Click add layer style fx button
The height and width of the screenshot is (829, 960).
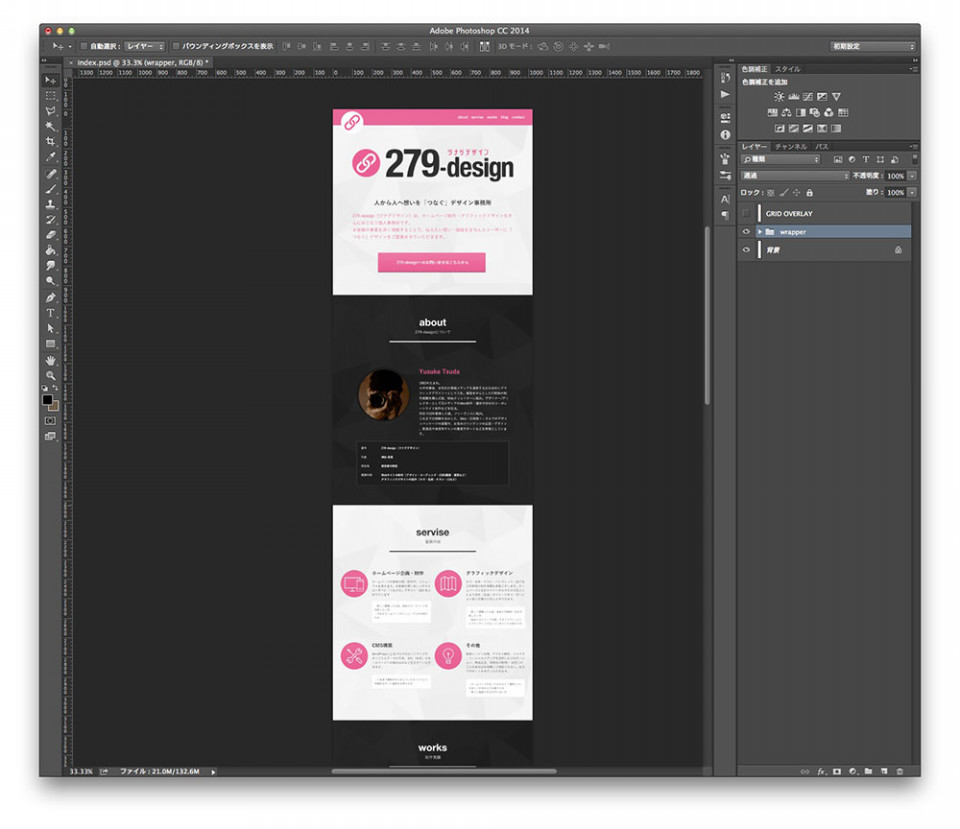[x=822, y=772]
